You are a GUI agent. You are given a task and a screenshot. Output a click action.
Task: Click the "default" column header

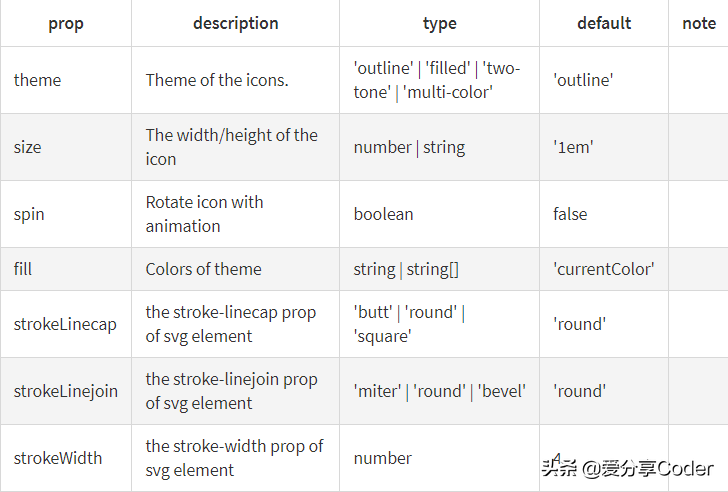click(x=603, y=23)
